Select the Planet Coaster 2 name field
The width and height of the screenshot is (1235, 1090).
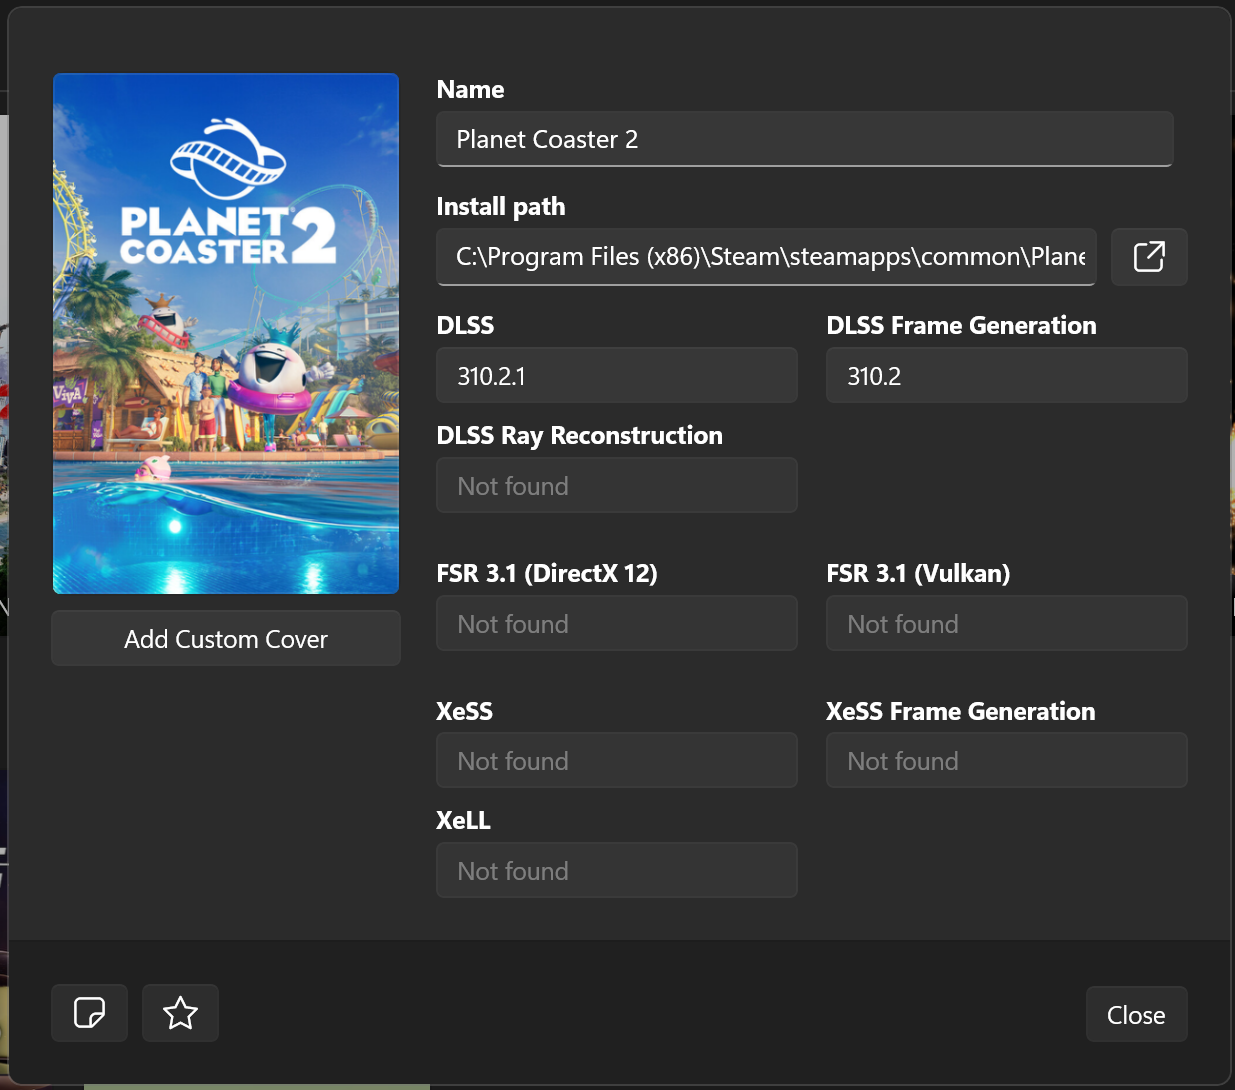pos(805,139)
